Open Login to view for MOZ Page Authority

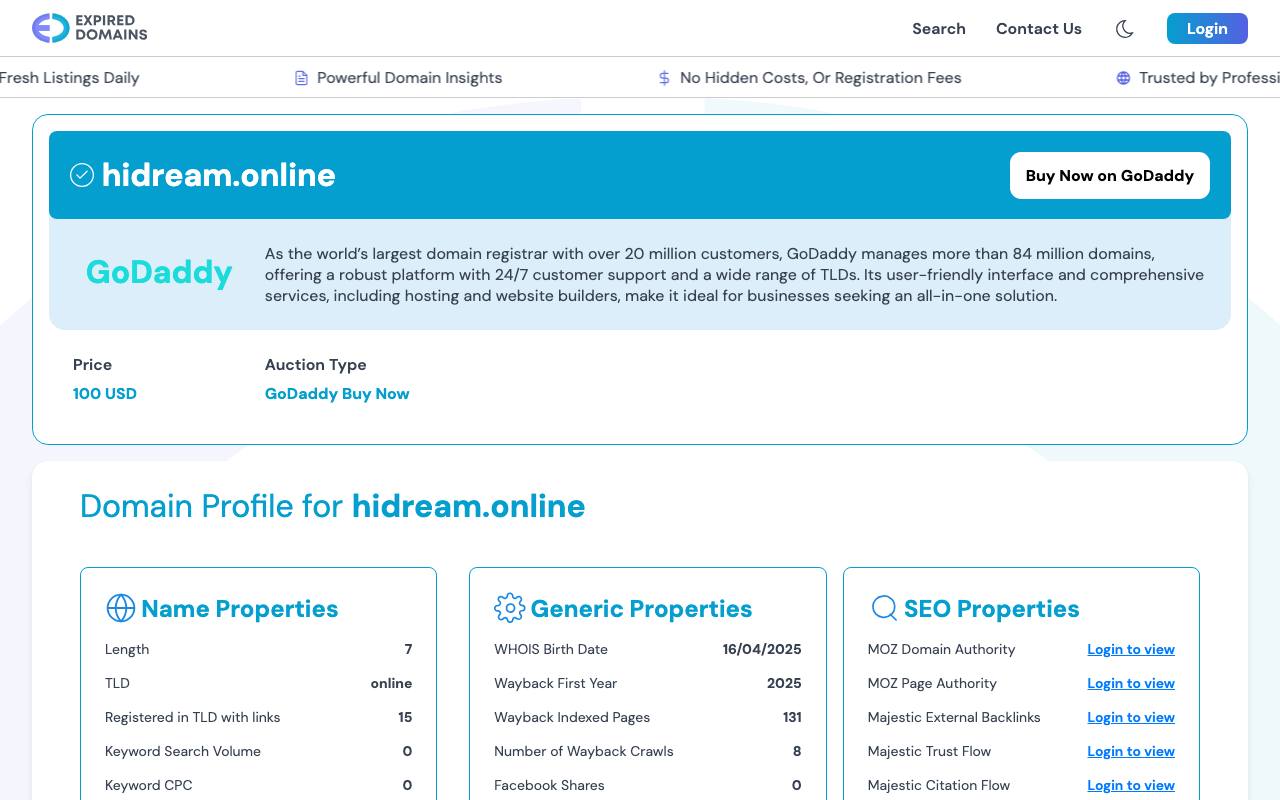tap(1131, 683)
